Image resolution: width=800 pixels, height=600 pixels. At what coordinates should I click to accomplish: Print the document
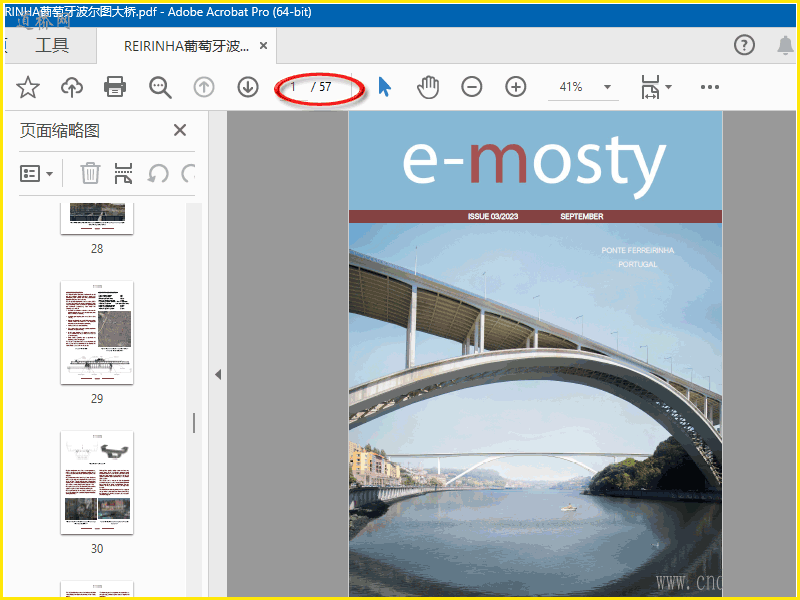point(115,87)
